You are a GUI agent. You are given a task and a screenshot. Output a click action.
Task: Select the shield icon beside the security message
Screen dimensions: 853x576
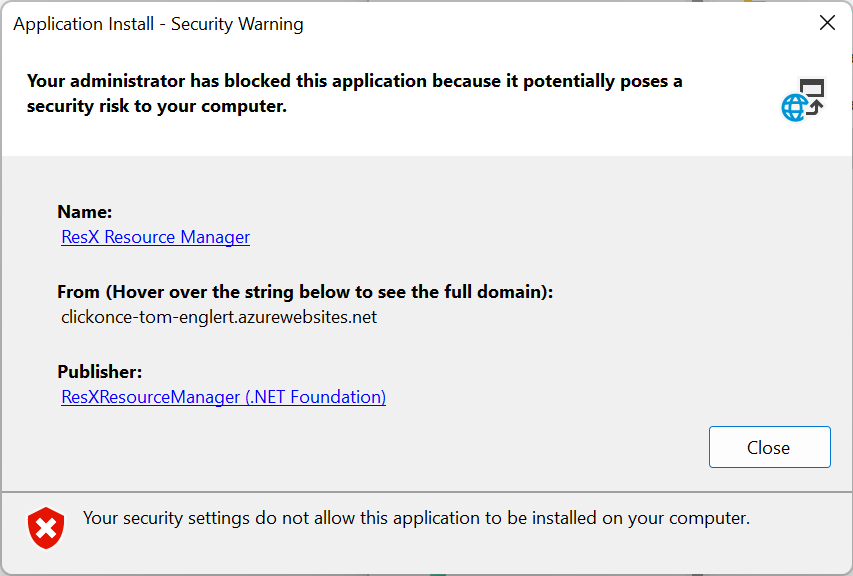[x=44, y=528]
